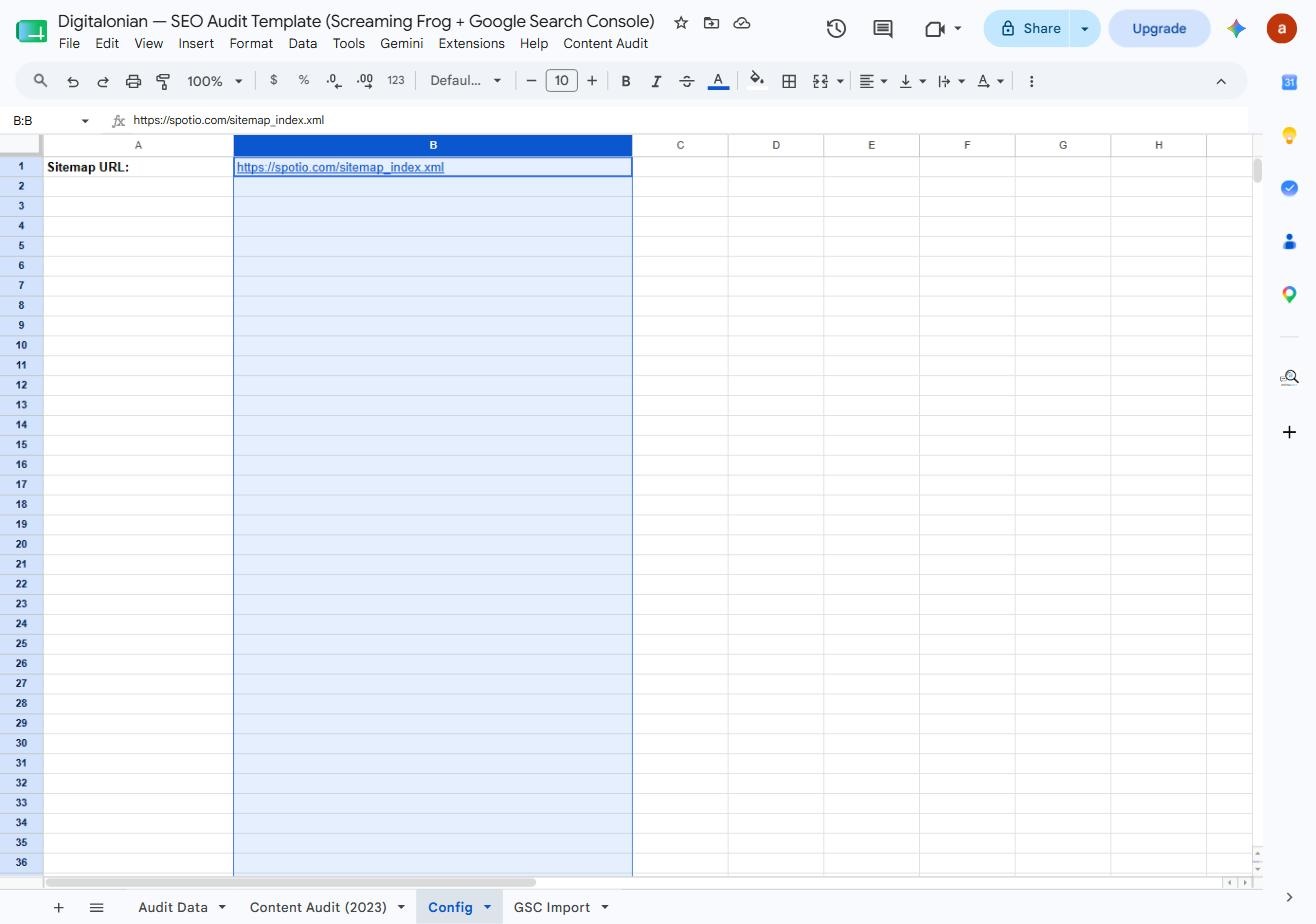
Task: Select row 10 header
Action: [21, 345]
